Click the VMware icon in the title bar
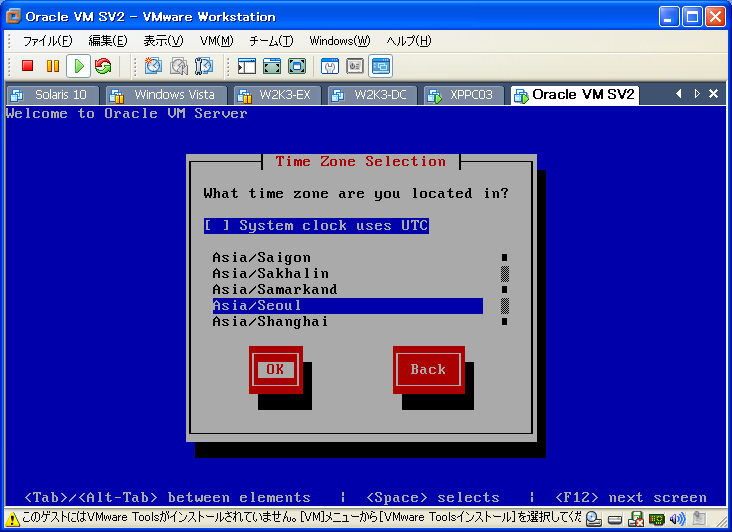The width and height of the screenshot is (732, 532). [x=14, y=16]
